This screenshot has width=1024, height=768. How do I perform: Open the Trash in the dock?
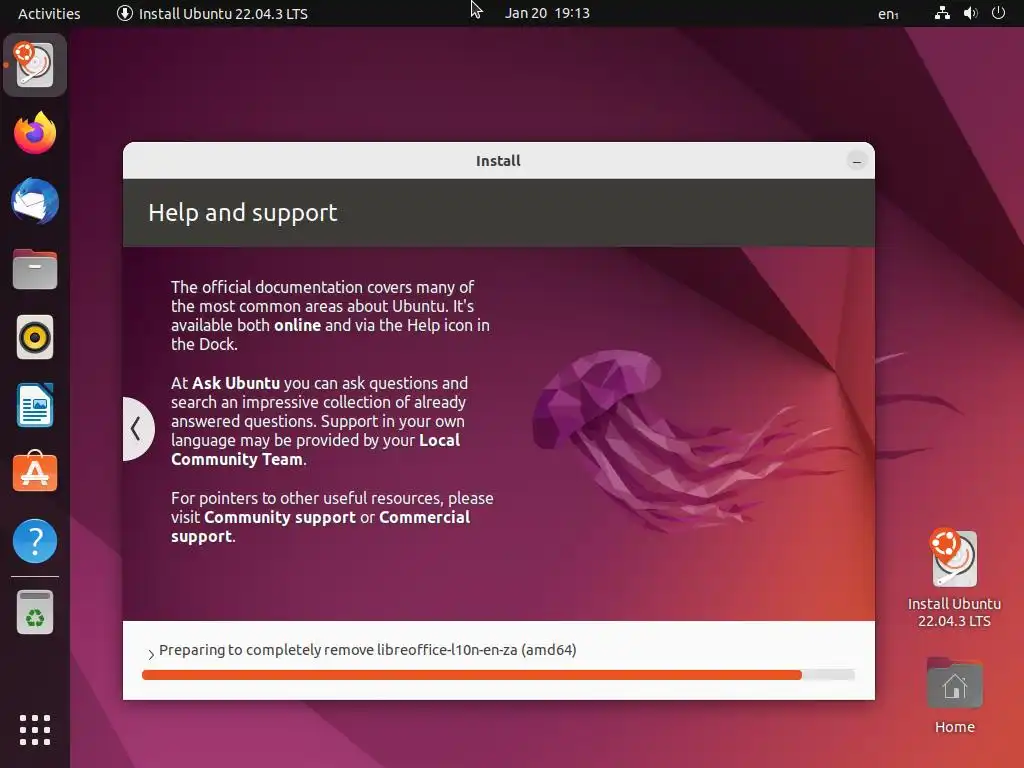35,613
